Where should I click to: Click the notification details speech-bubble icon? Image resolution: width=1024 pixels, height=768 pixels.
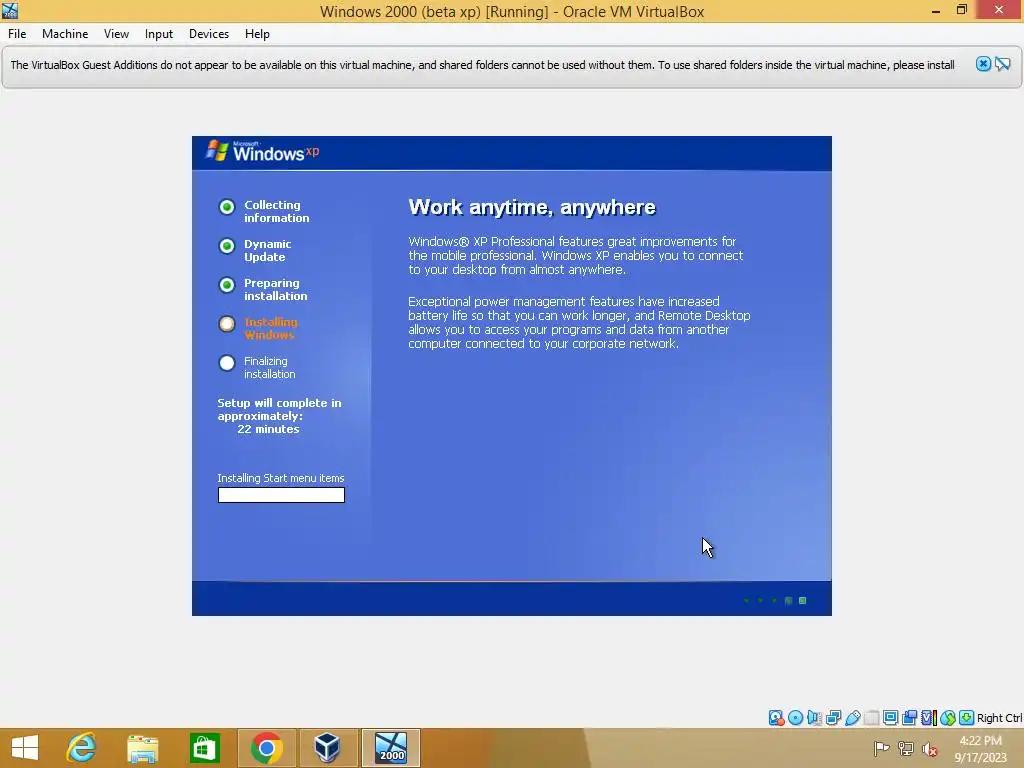[1003, 64]
